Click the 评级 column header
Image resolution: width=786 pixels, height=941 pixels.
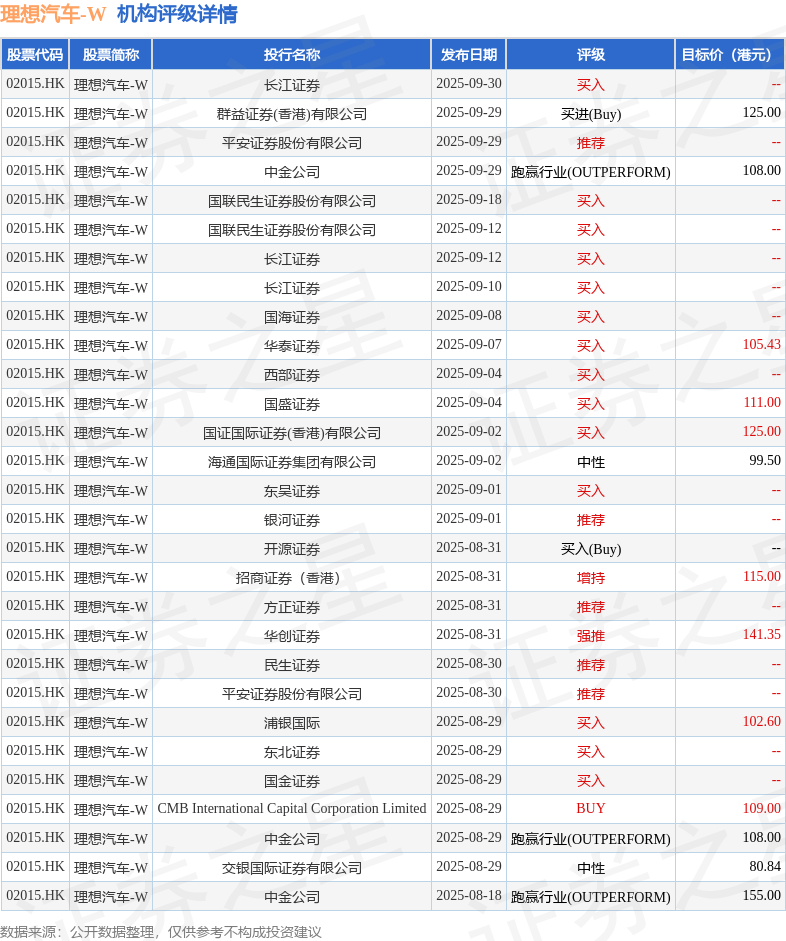point(591,55)
